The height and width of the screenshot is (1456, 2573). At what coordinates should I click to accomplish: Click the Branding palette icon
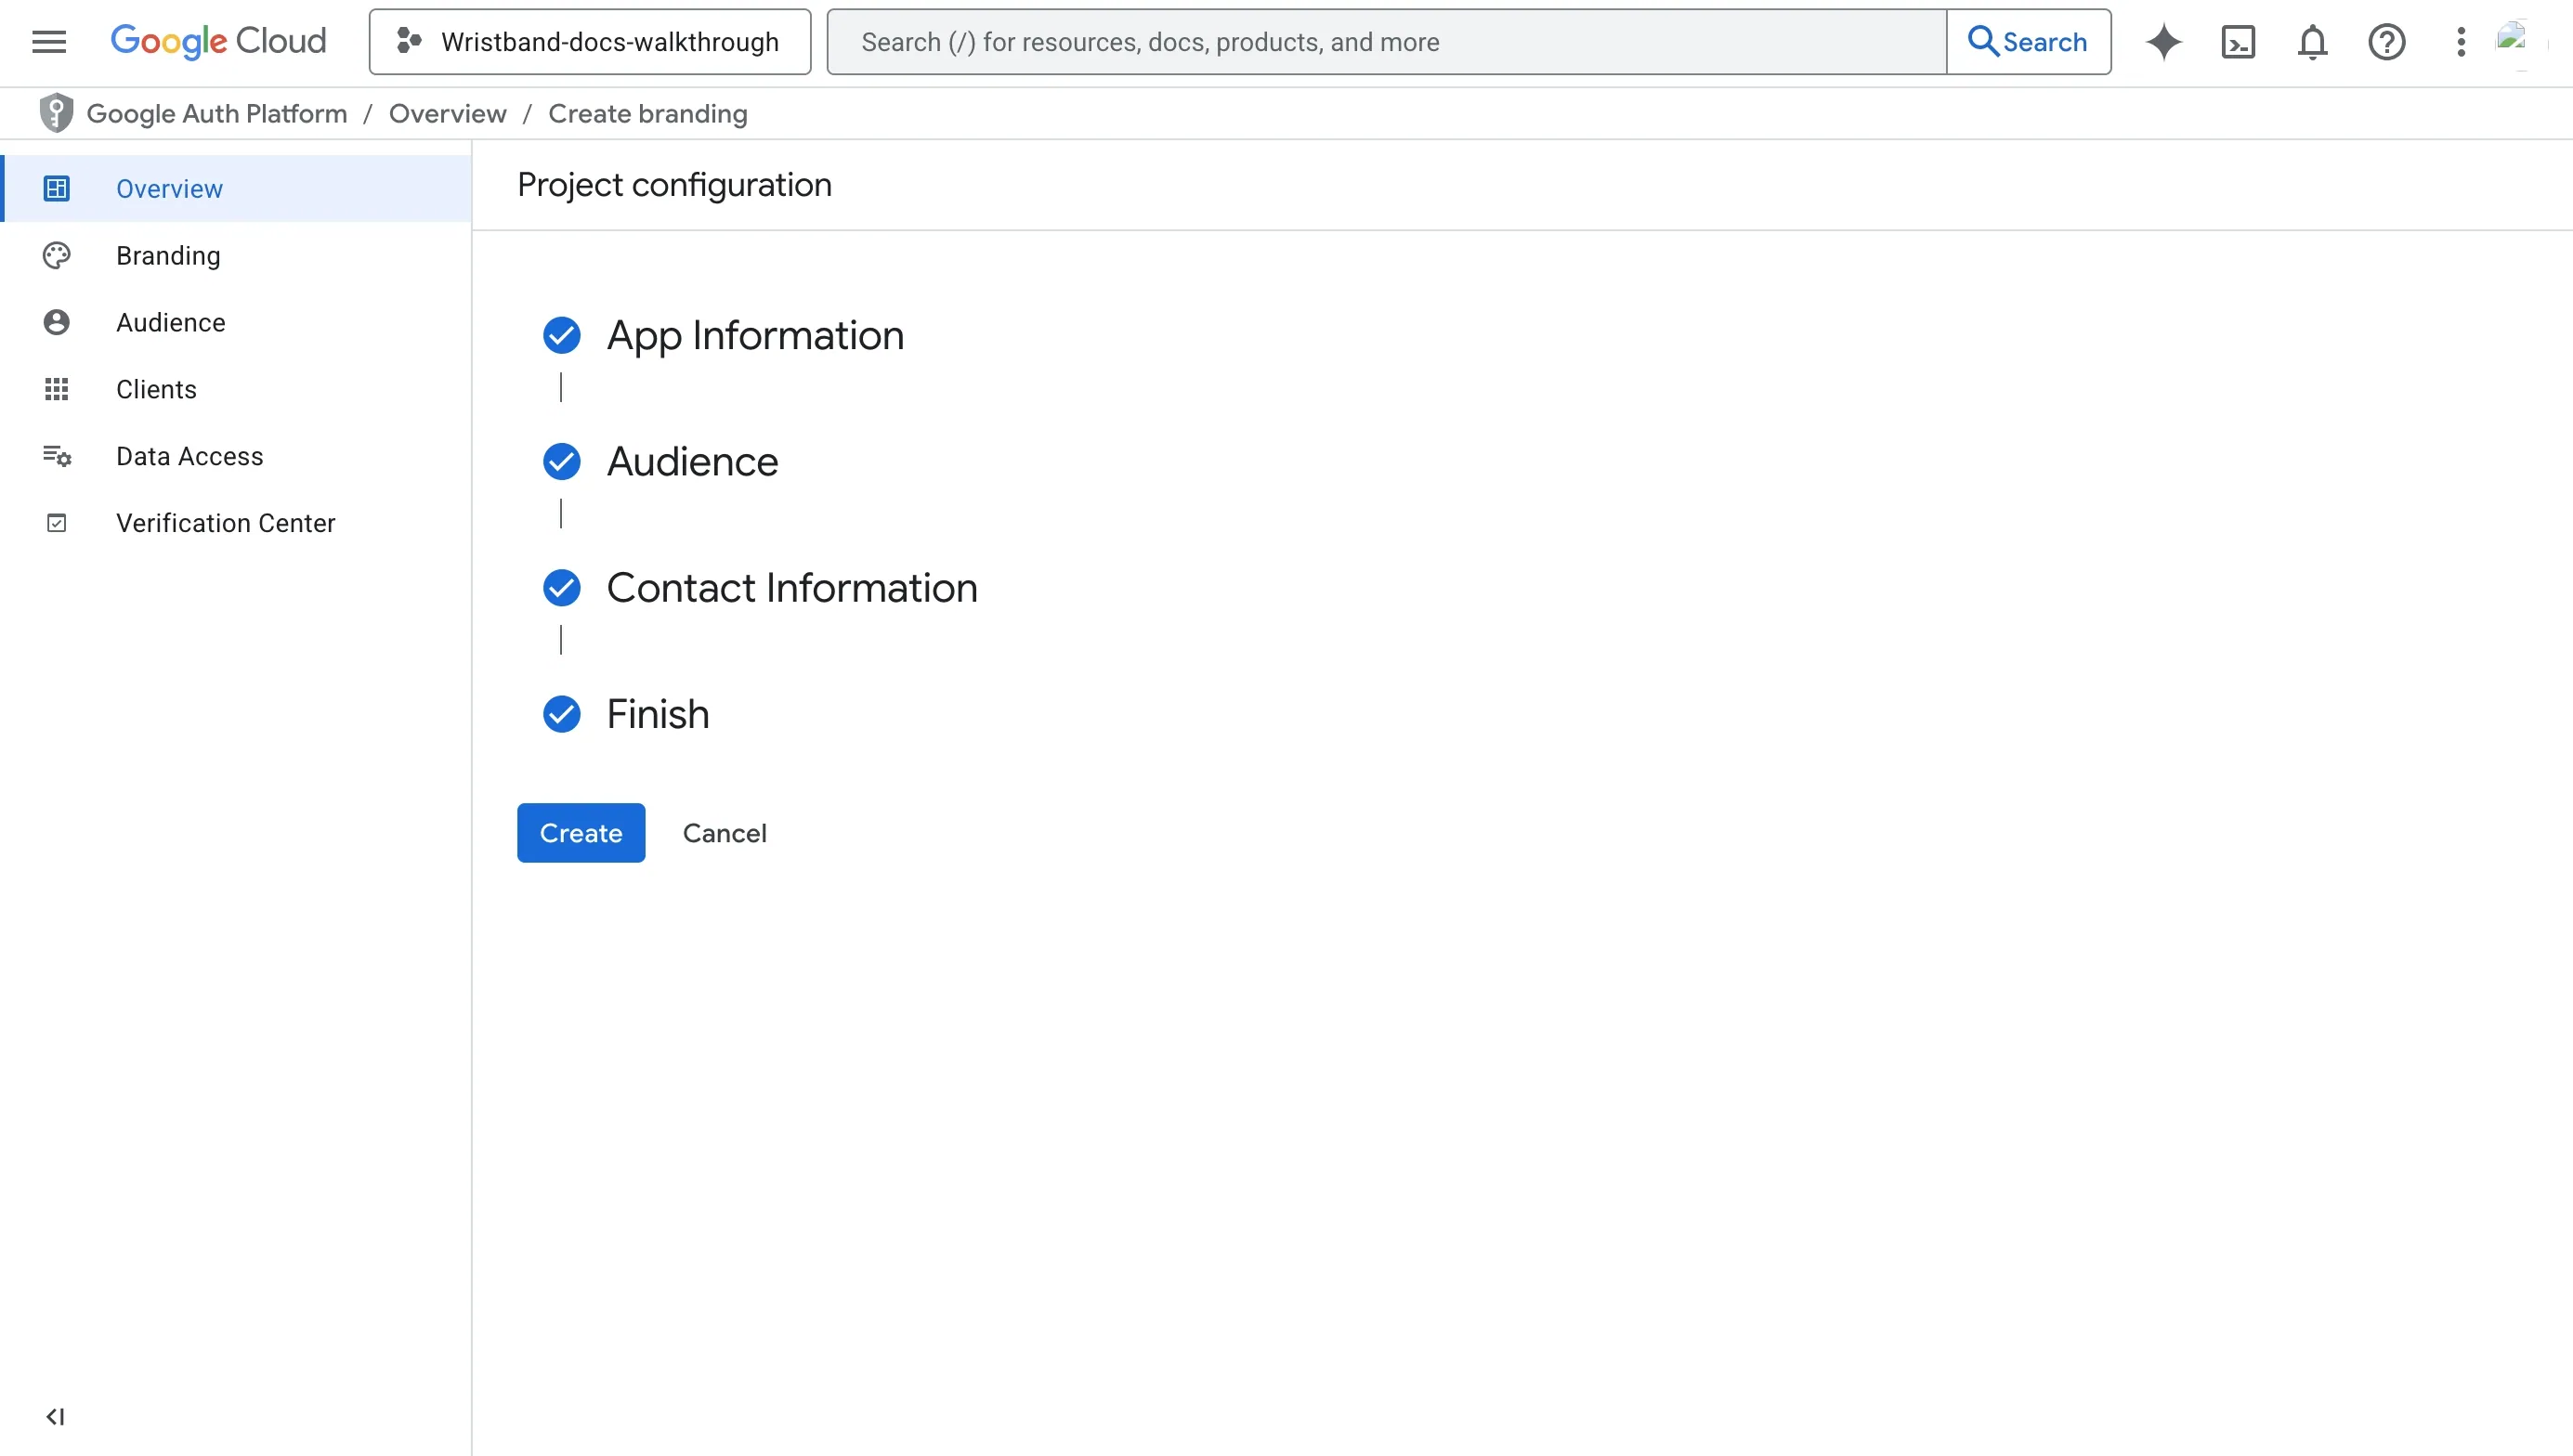(57, 256)
